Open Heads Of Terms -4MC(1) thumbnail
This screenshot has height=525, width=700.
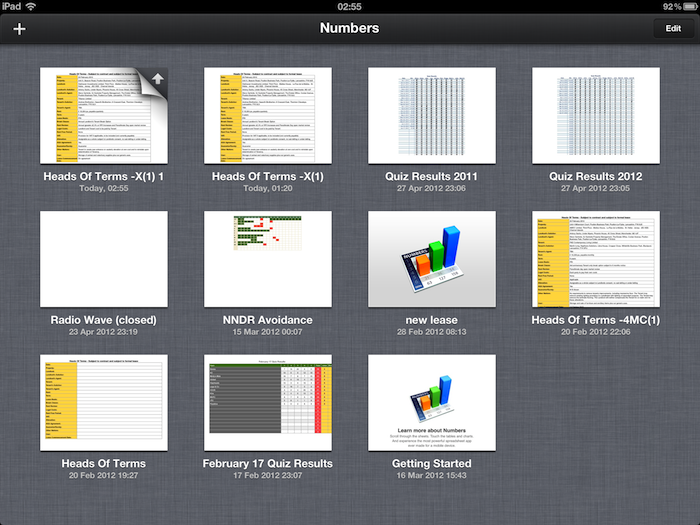point(596,259)
